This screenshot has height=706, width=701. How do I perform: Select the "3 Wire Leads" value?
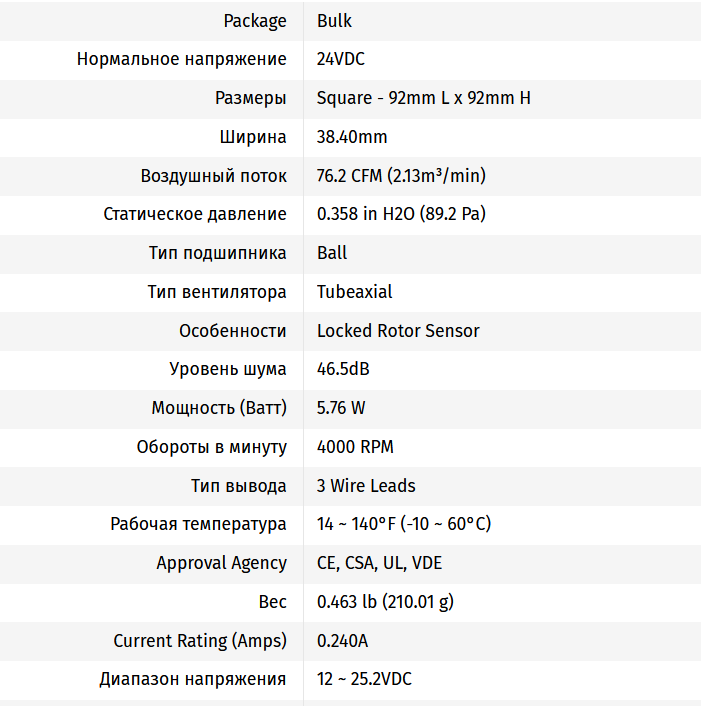point(366,486)
